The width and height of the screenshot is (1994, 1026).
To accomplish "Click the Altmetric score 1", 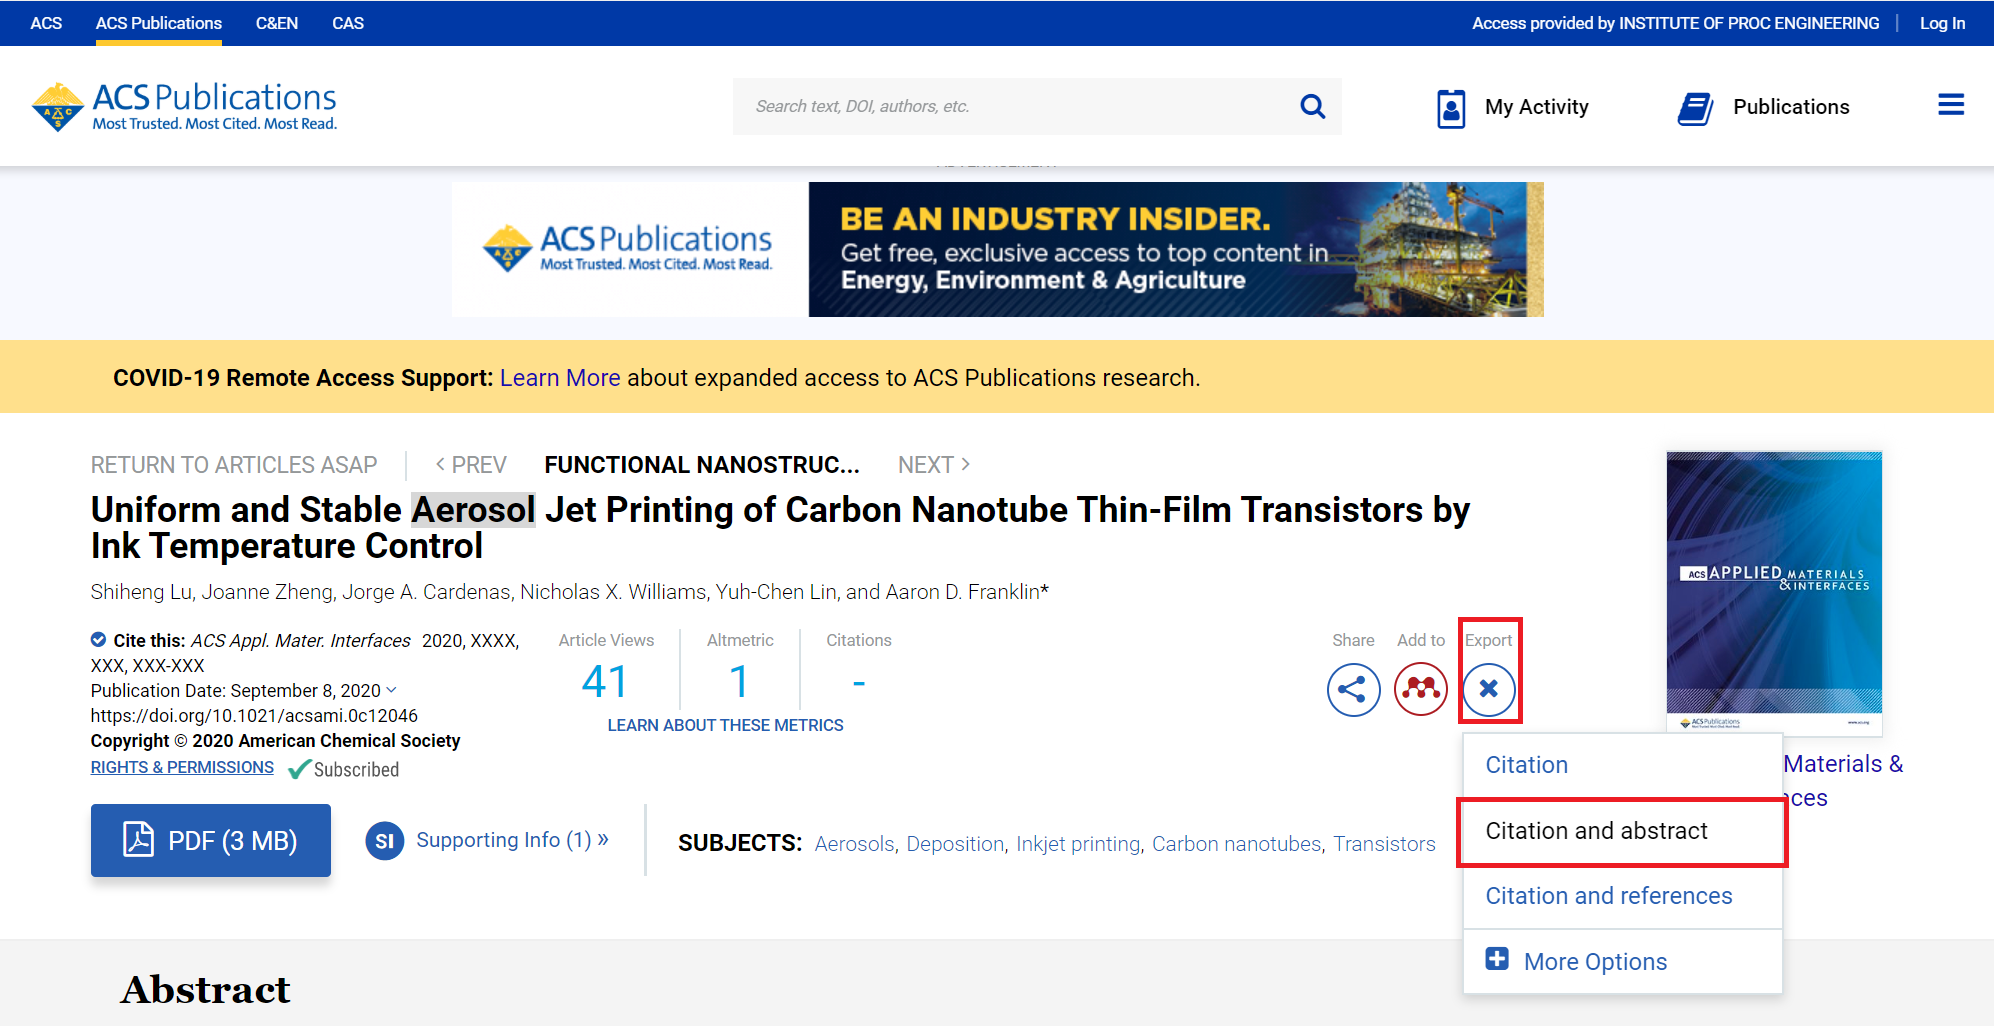I will tap(739, 682).
